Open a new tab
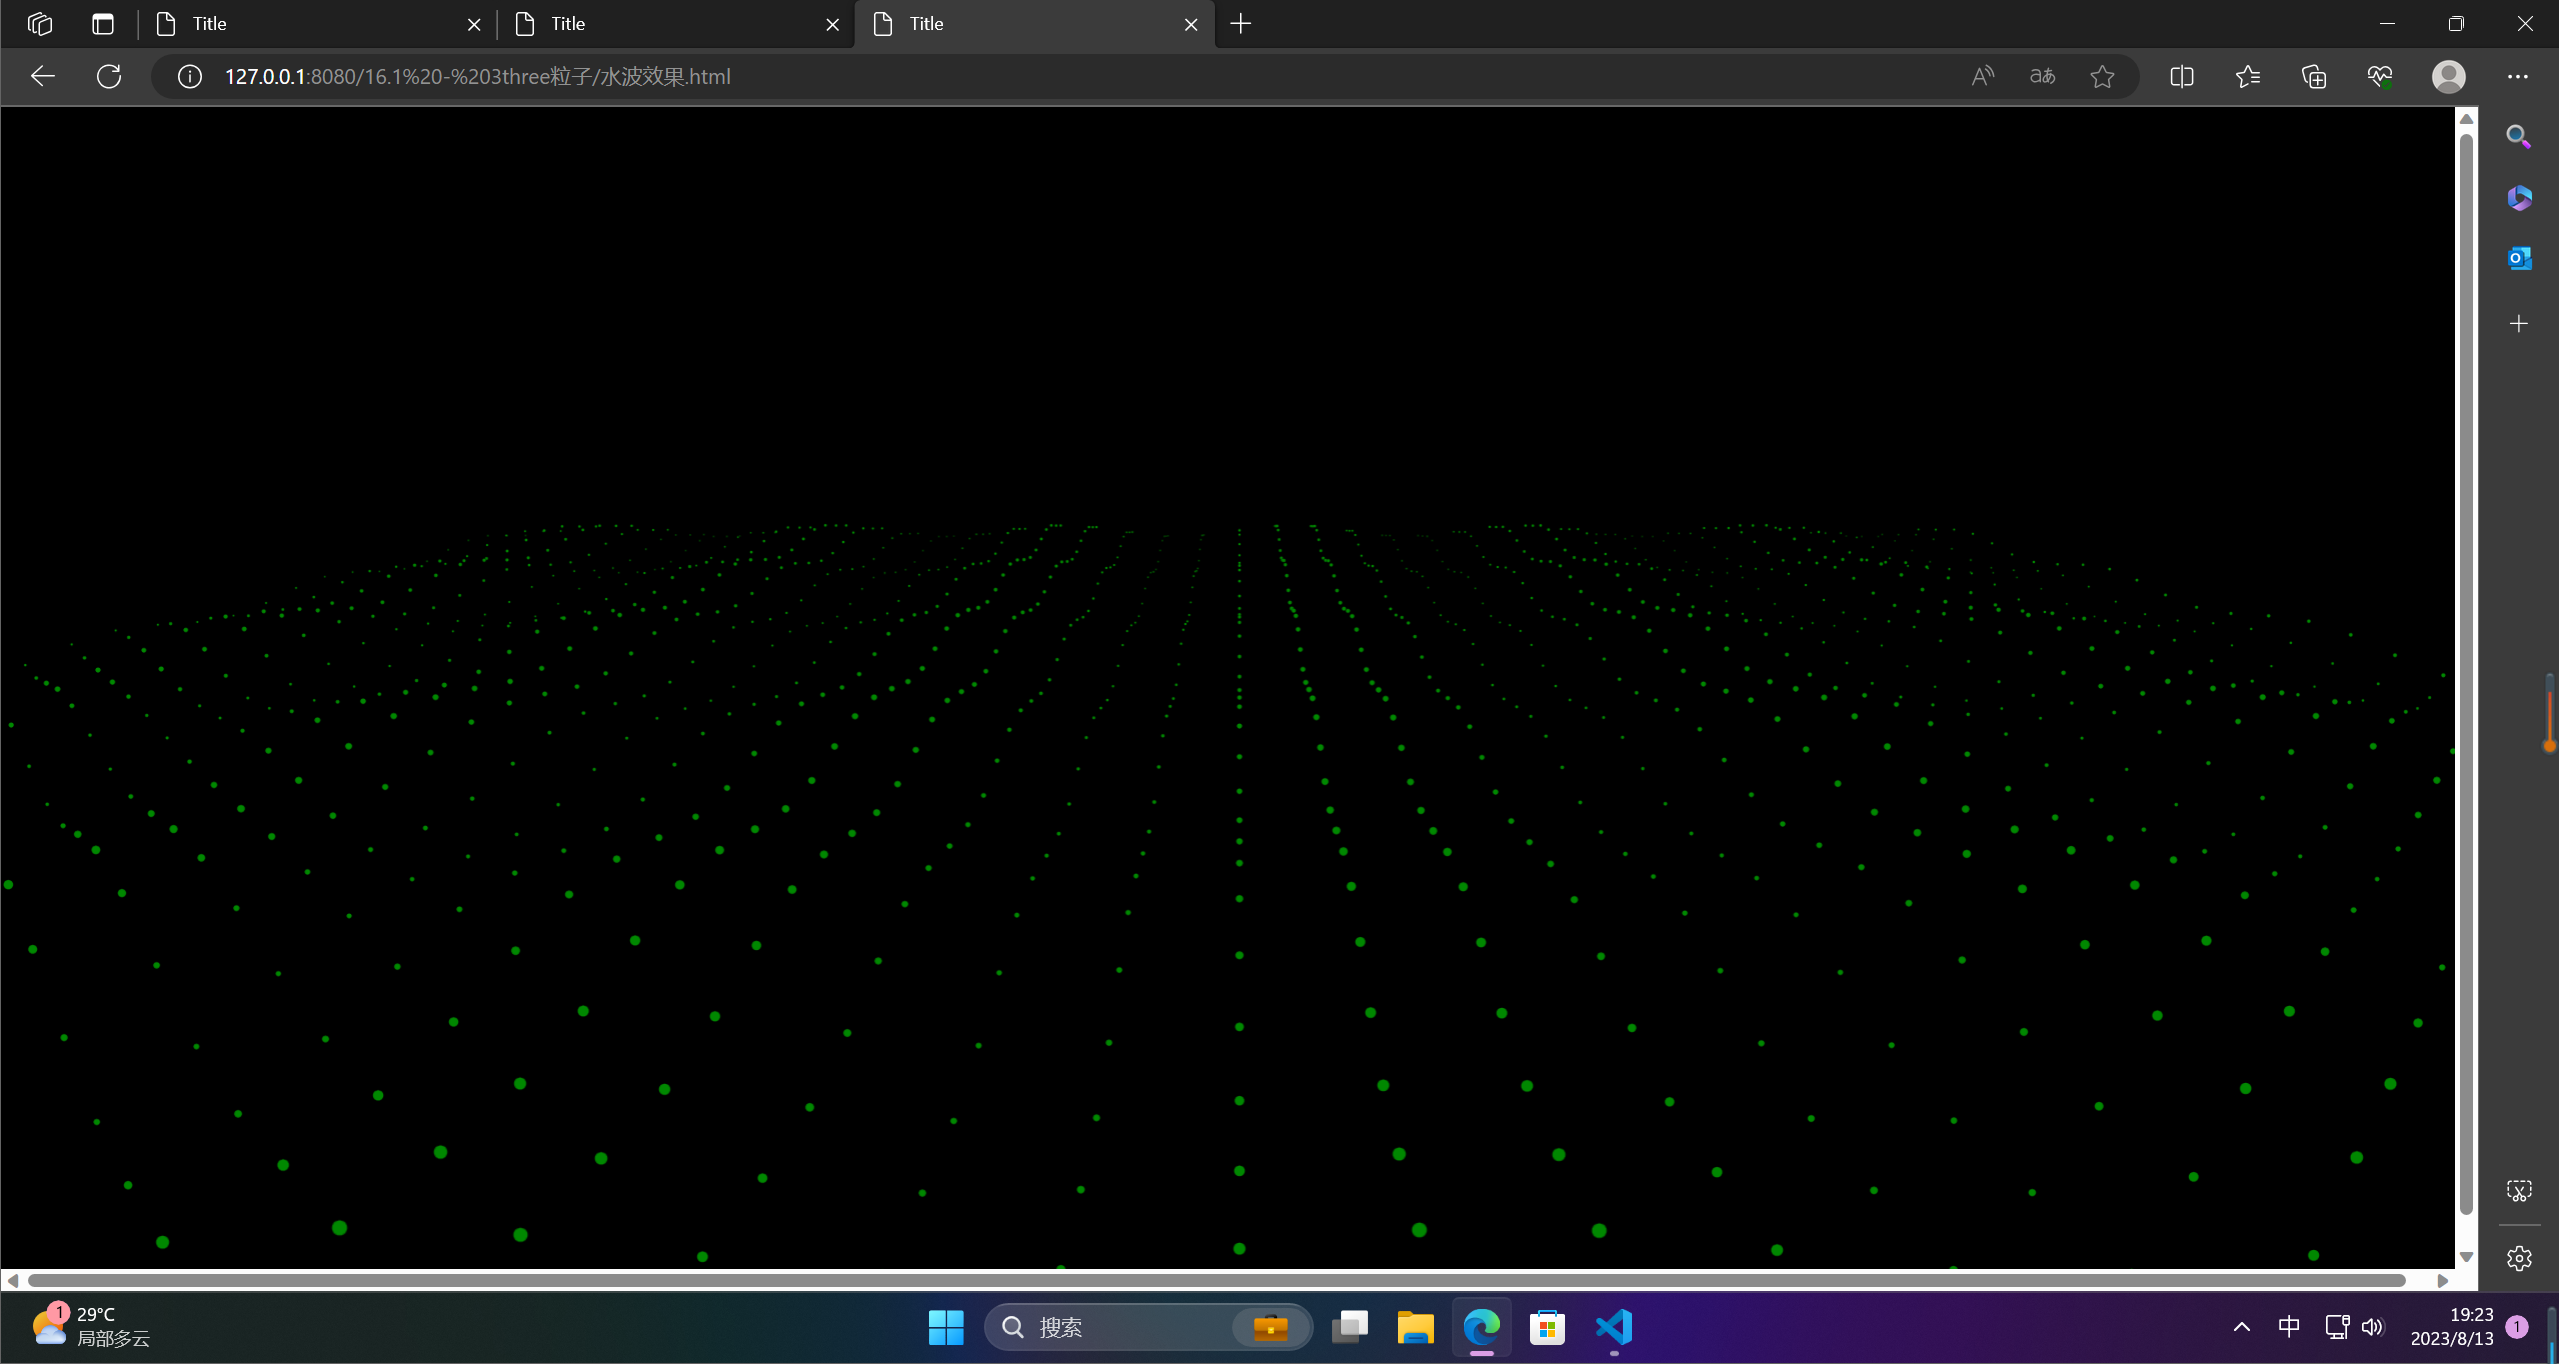 (x=1241, y=24)
